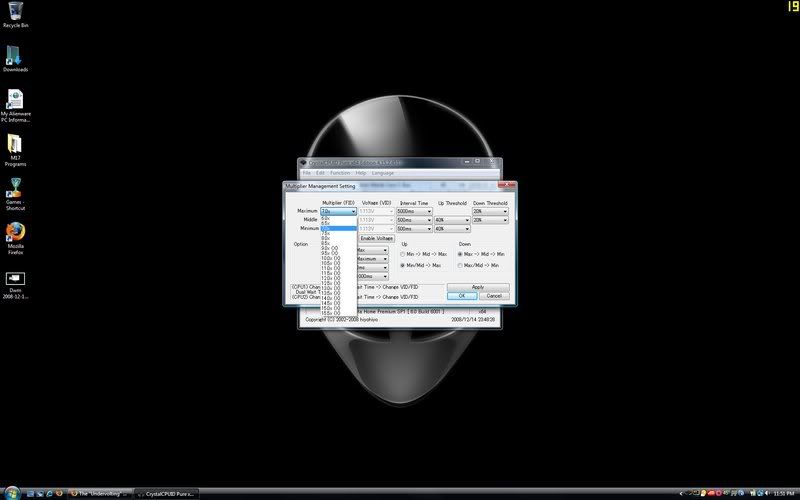Open the Option dropdown showing Maximum

(372, 259)
